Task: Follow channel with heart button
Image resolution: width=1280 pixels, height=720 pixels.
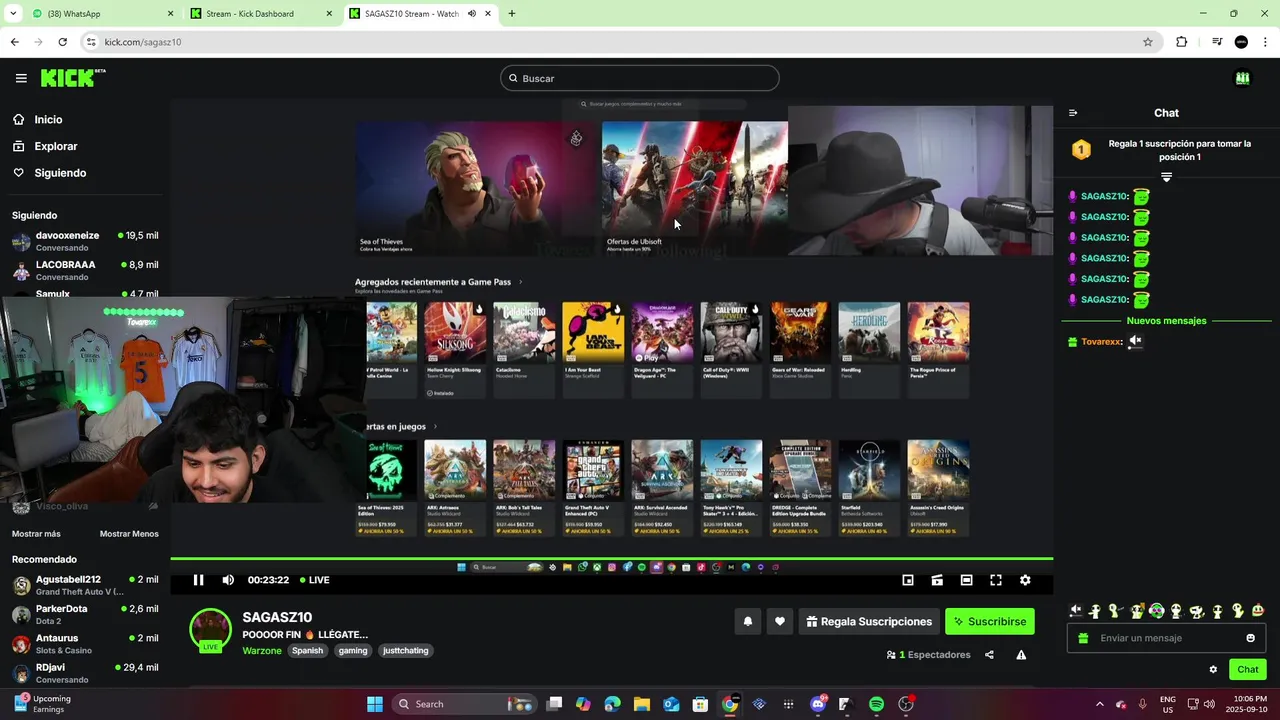Action: coord(780,621)
